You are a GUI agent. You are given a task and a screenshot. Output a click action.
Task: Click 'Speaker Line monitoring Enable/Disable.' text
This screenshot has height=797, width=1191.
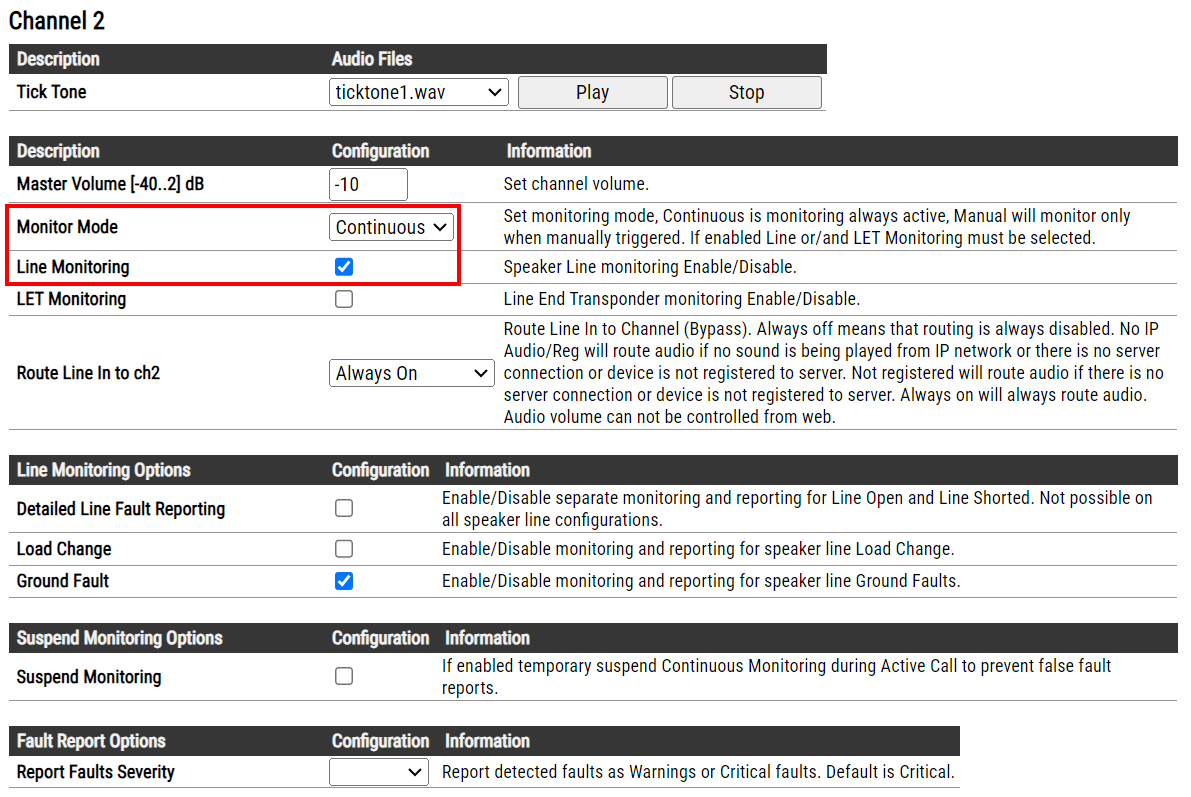click(649, 267)
